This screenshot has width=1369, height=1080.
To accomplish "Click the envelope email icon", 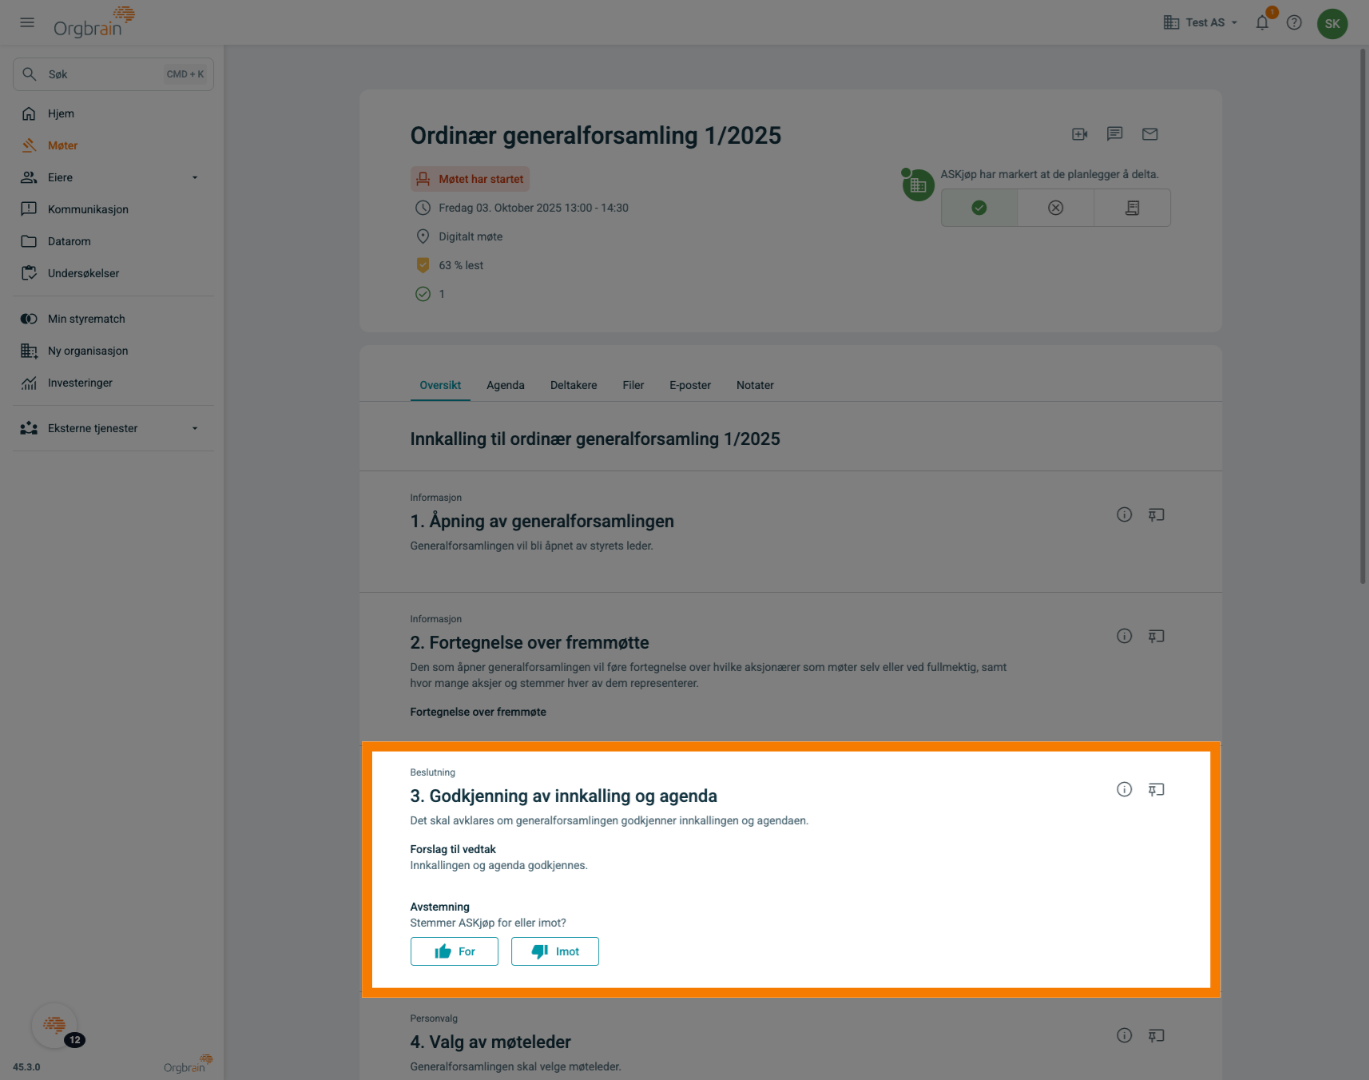I will click(x=1150, y=134).
